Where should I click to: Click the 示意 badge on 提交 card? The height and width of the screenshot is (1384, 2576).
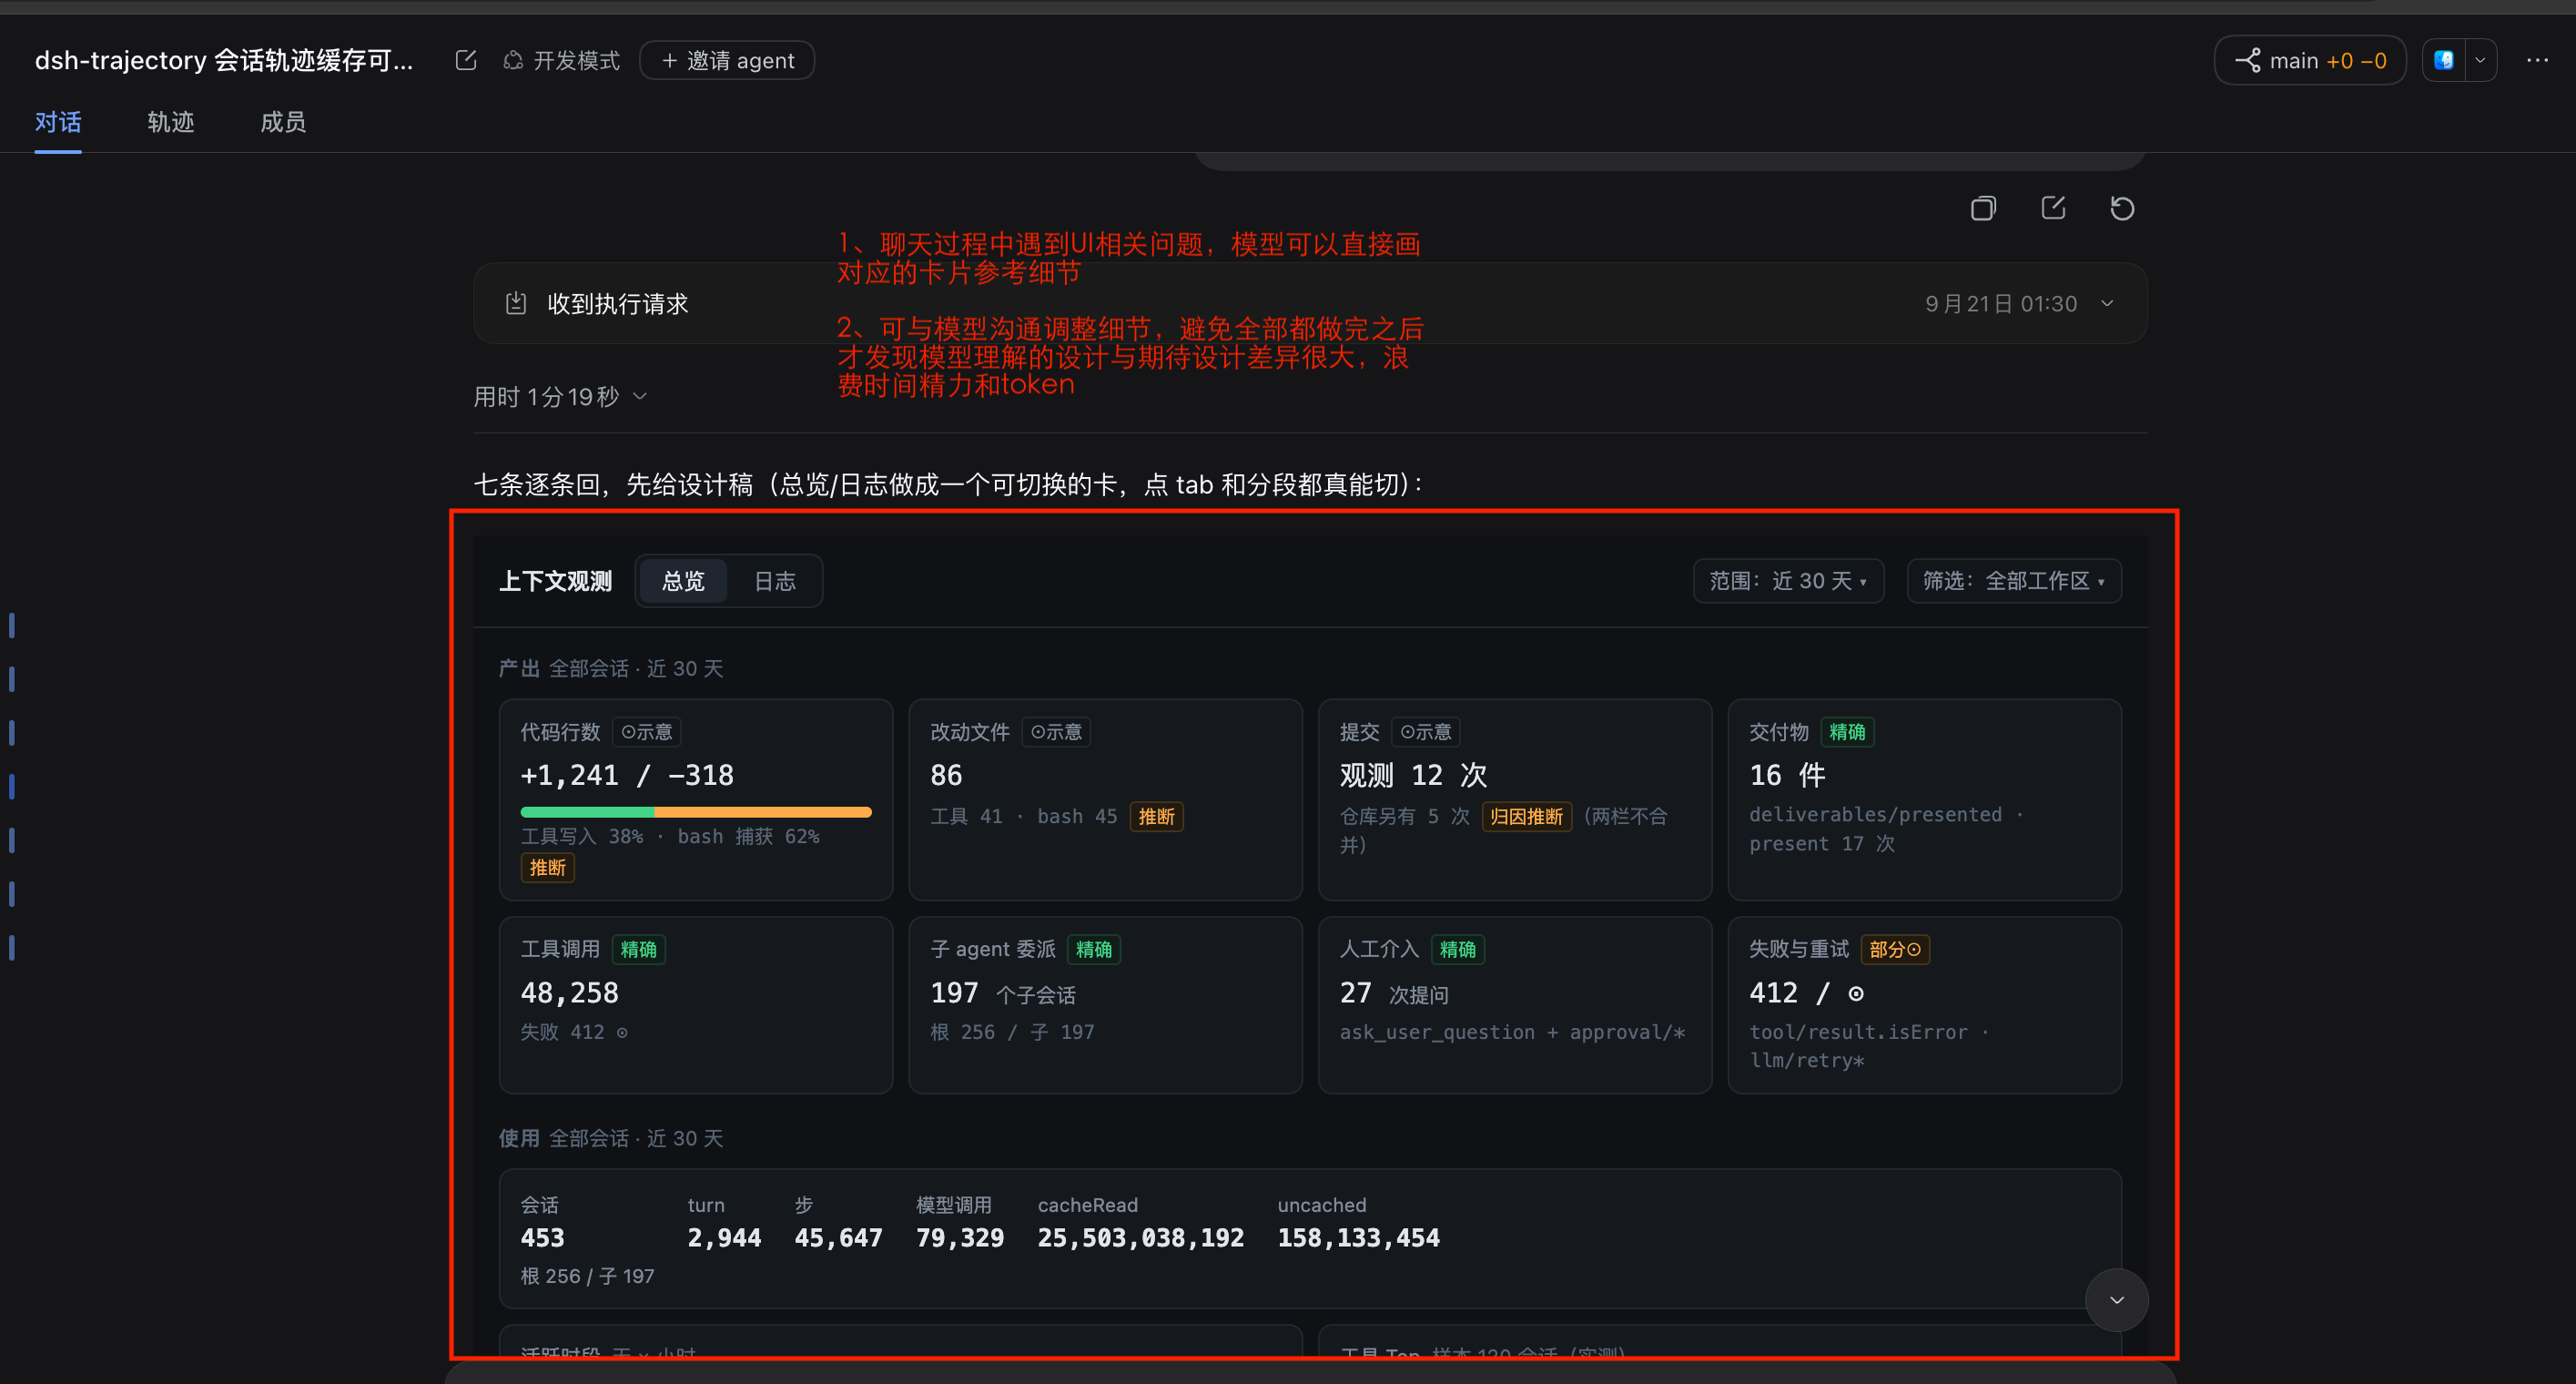(x=1426, y=732)
